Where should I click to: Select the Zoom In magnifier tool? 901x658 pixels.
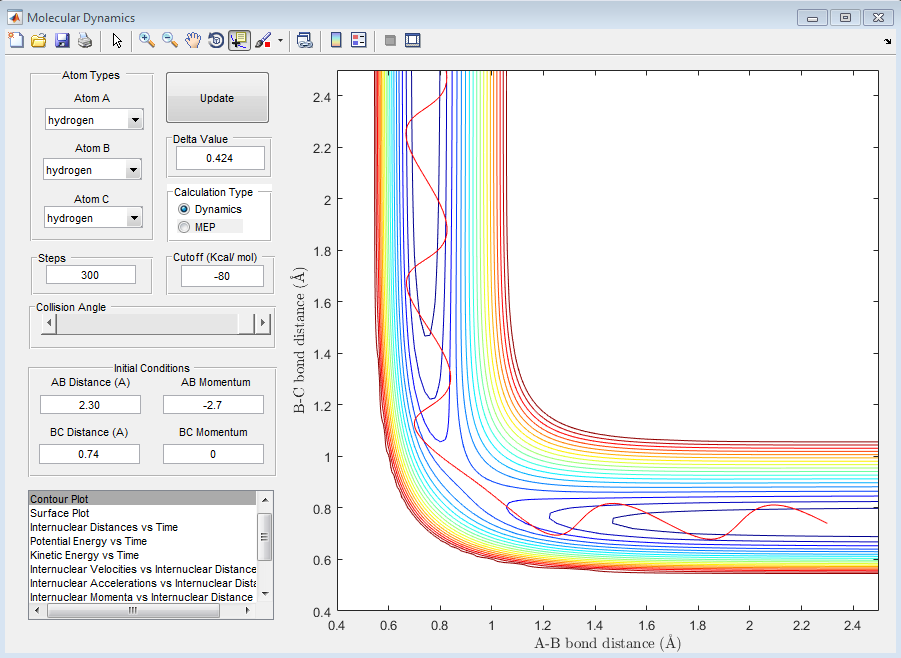[x=147, y=40]
